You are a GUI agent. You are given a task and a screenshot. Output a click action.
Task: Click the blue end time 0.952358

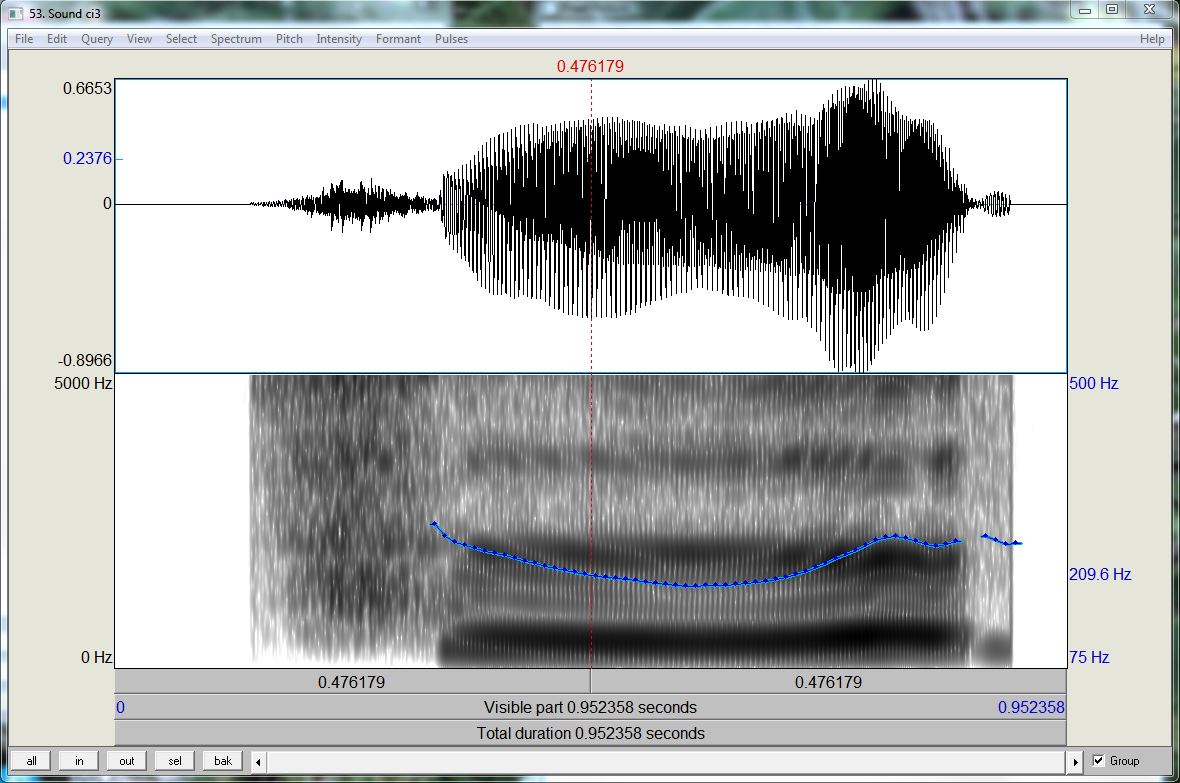point(1031,708)
